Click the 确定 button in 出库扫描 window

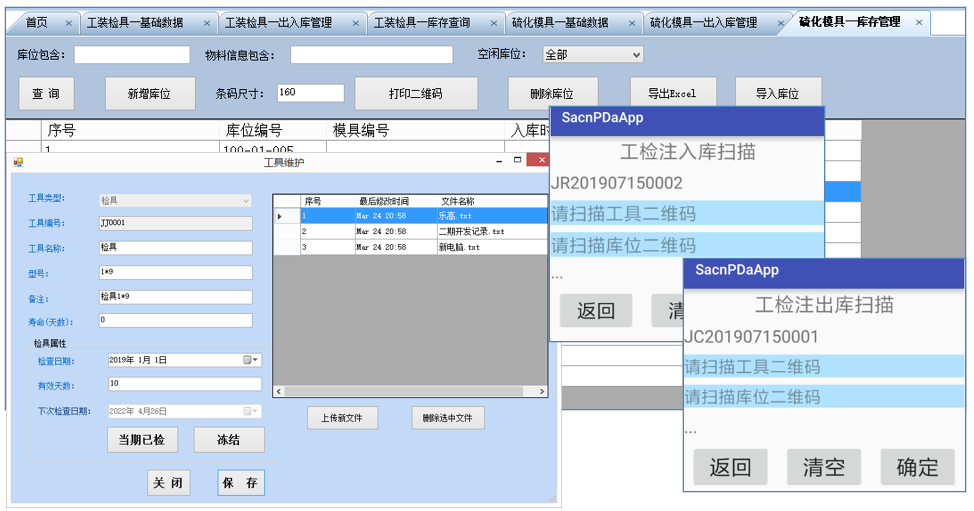(917, 467)
